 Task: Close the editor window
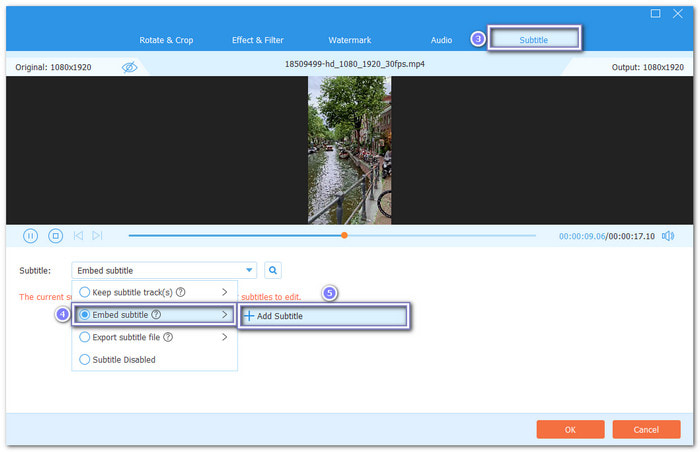[x=678, y=13]
